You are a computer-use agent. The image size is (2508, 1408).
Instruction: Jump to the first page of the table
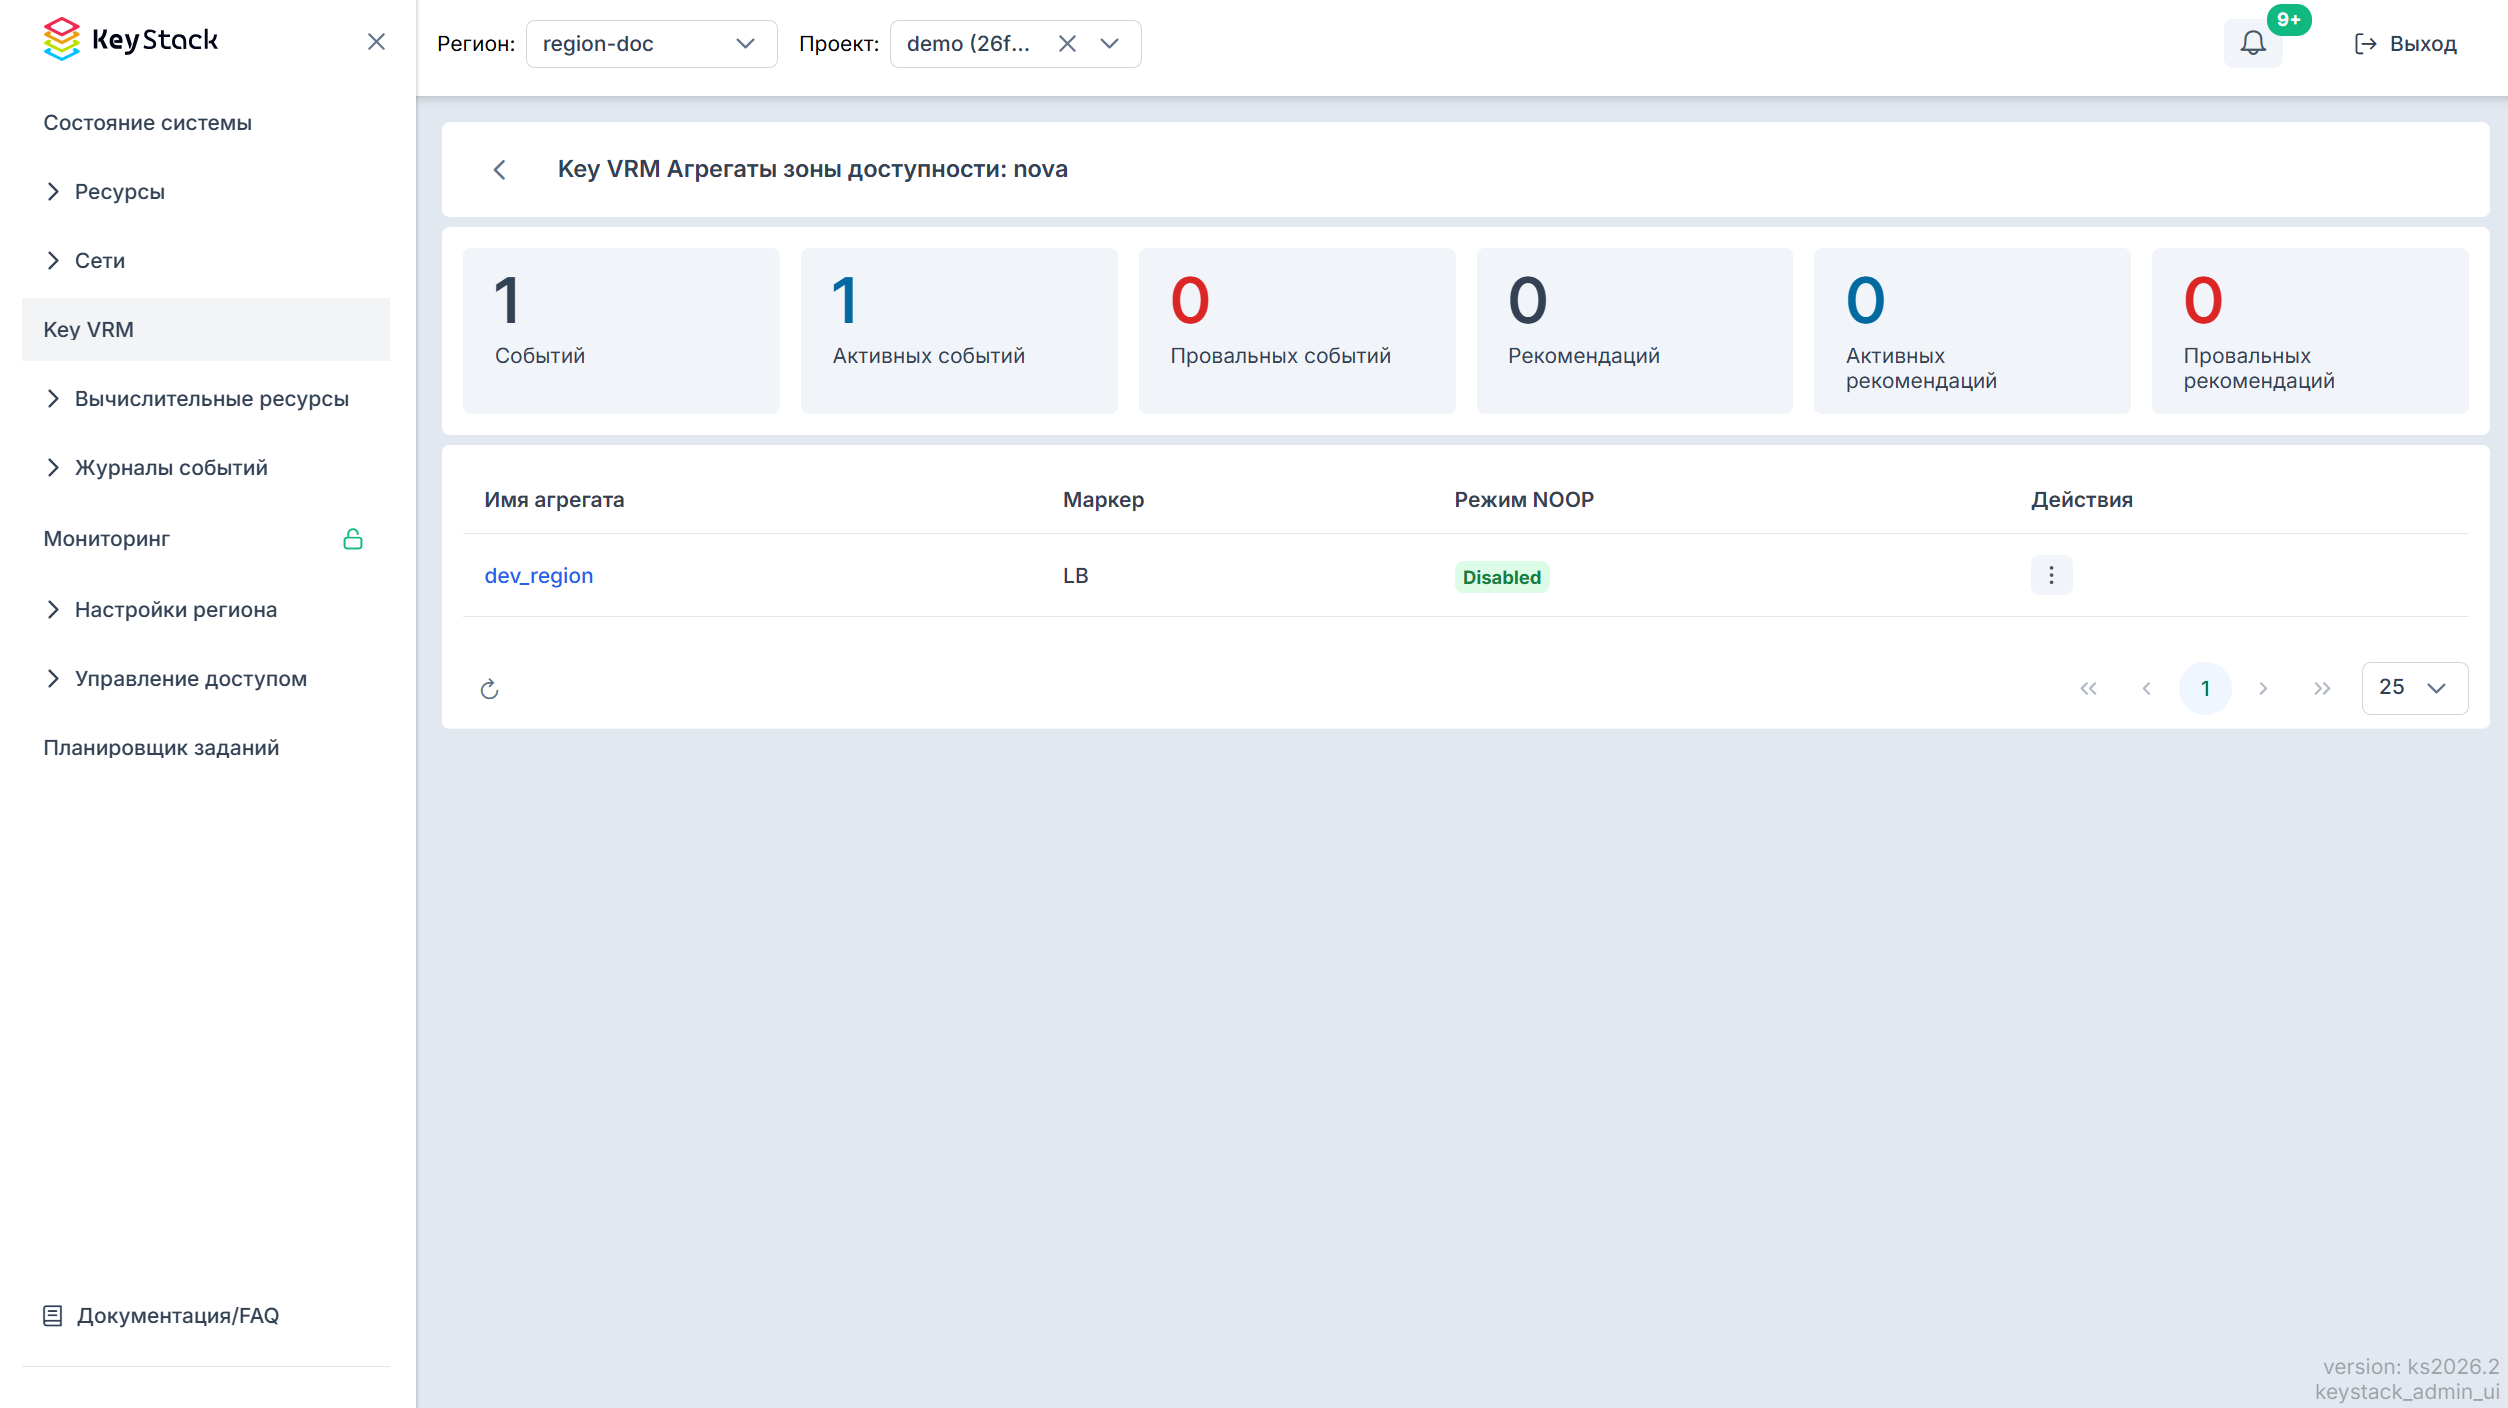tap(2088, 688)
